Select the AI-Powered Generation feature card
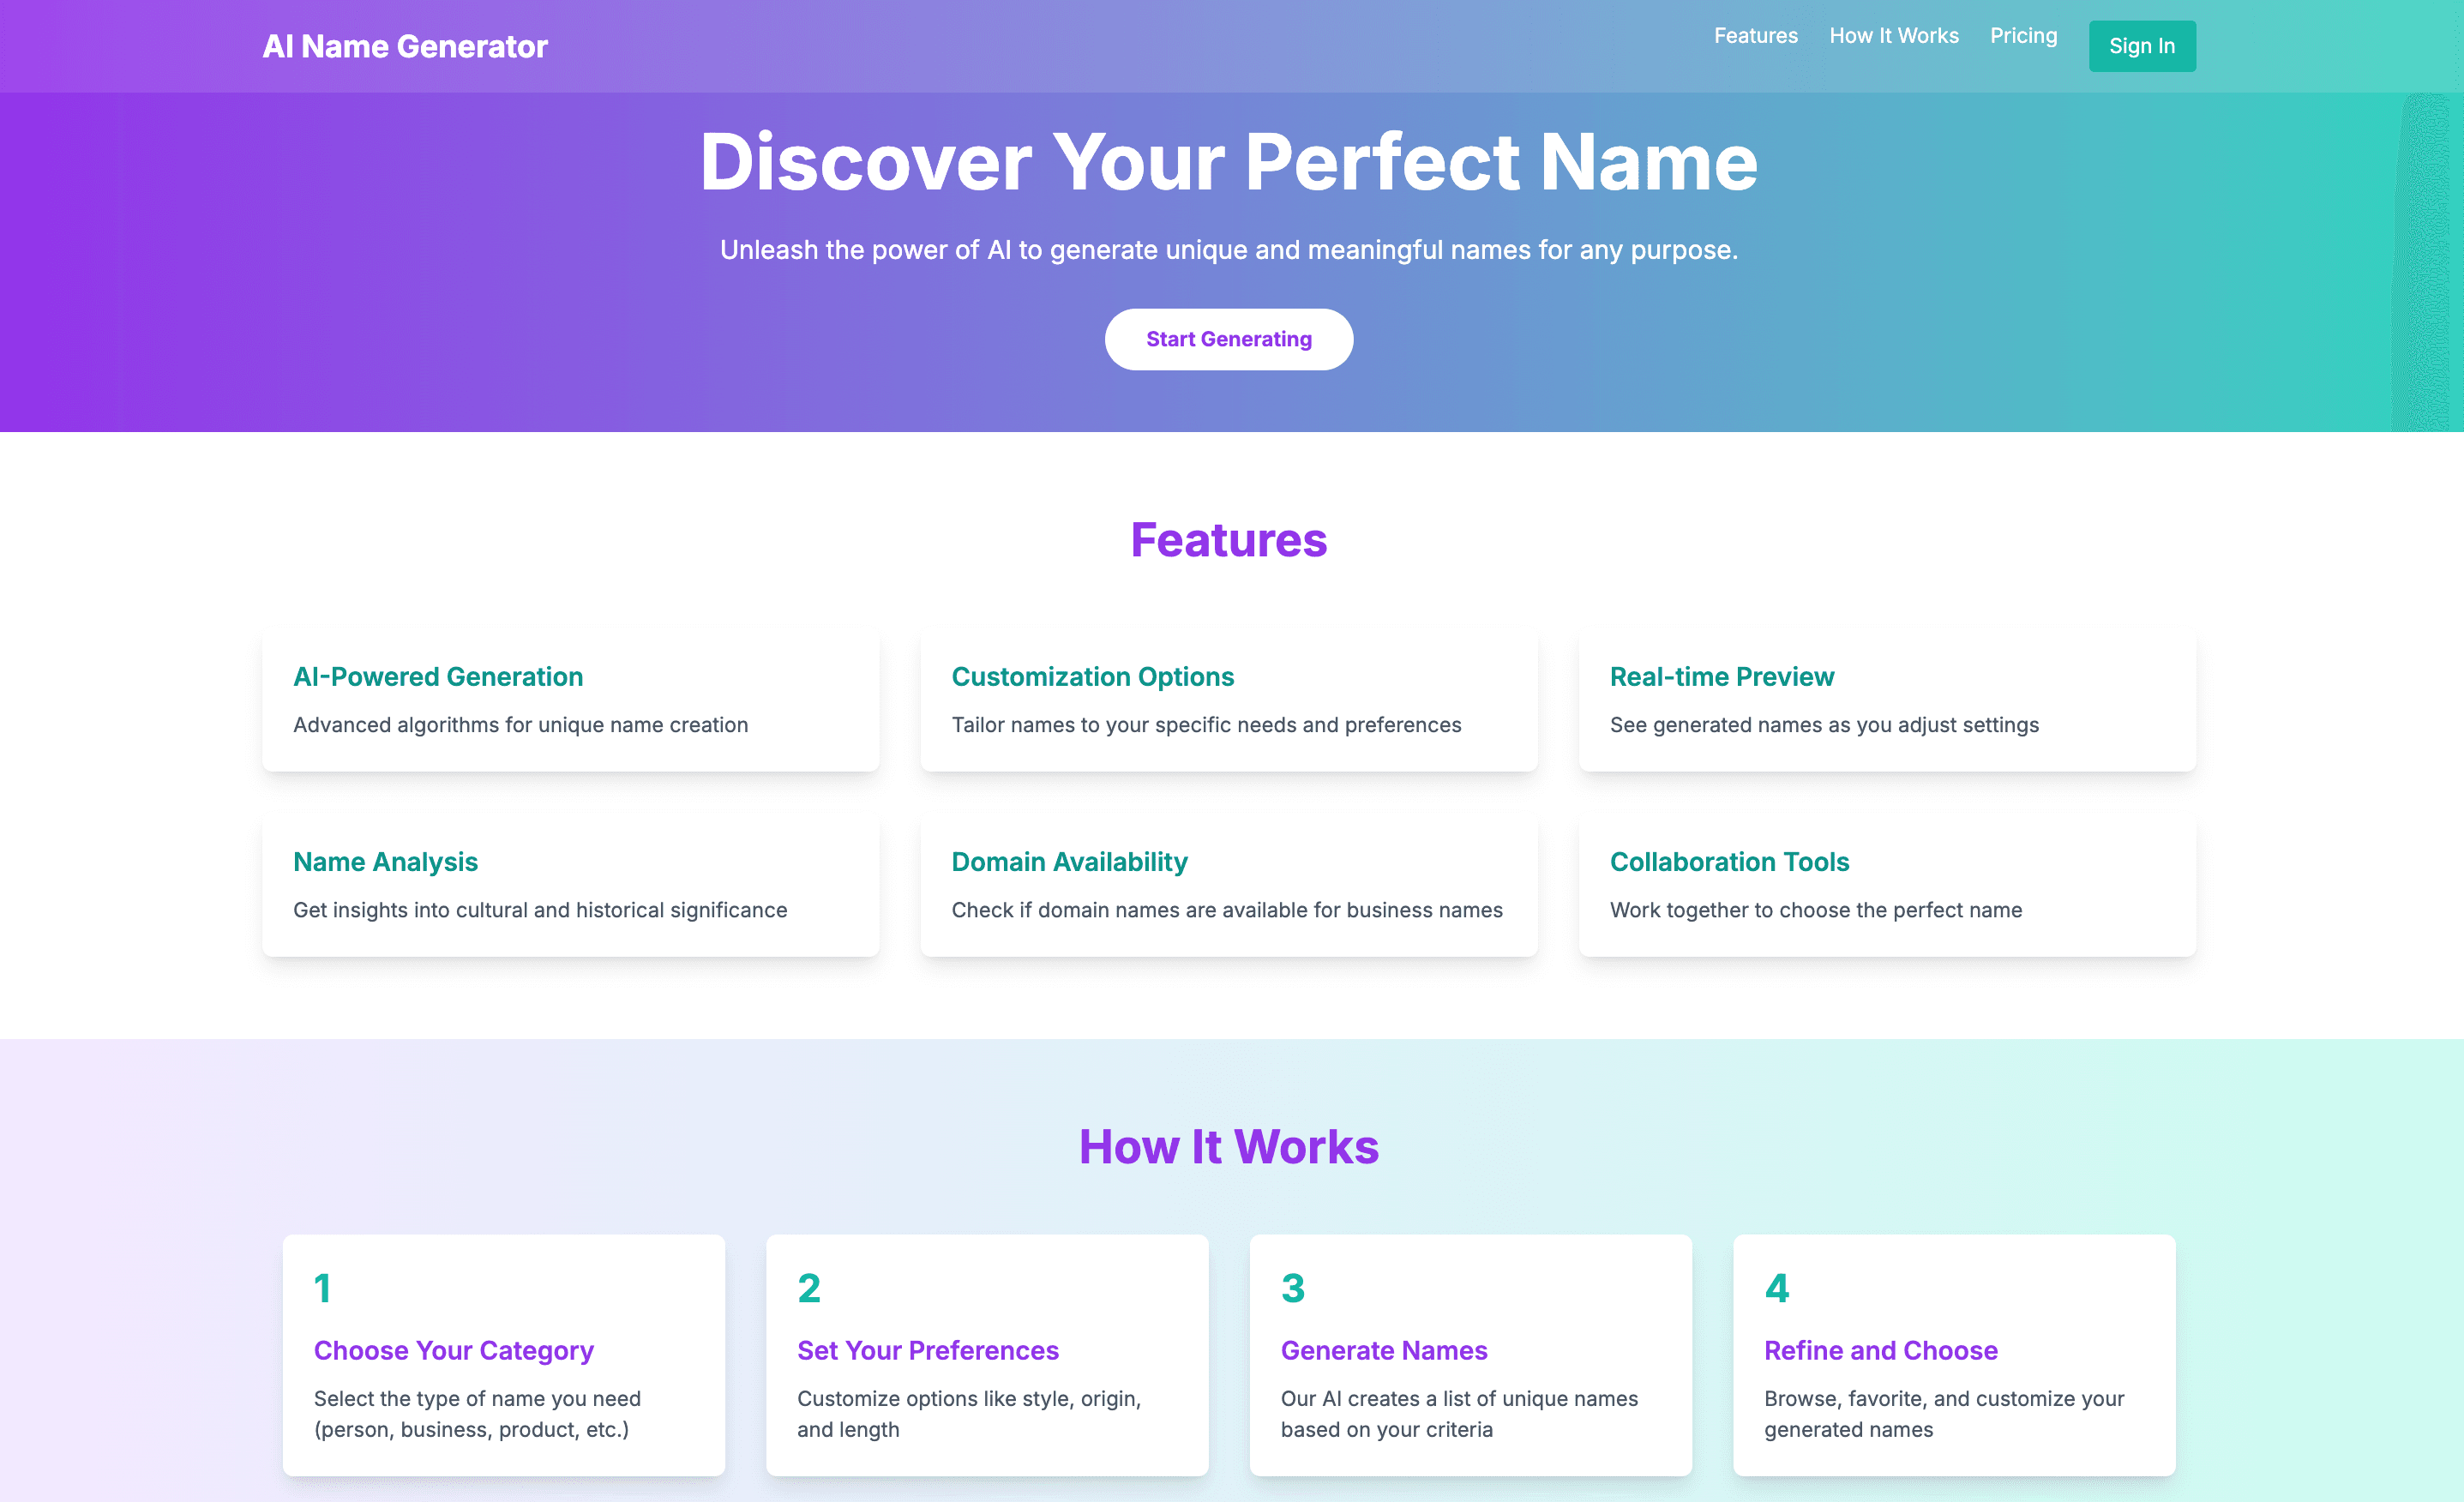The image size is (2464, 1502). tap(570, 700)
